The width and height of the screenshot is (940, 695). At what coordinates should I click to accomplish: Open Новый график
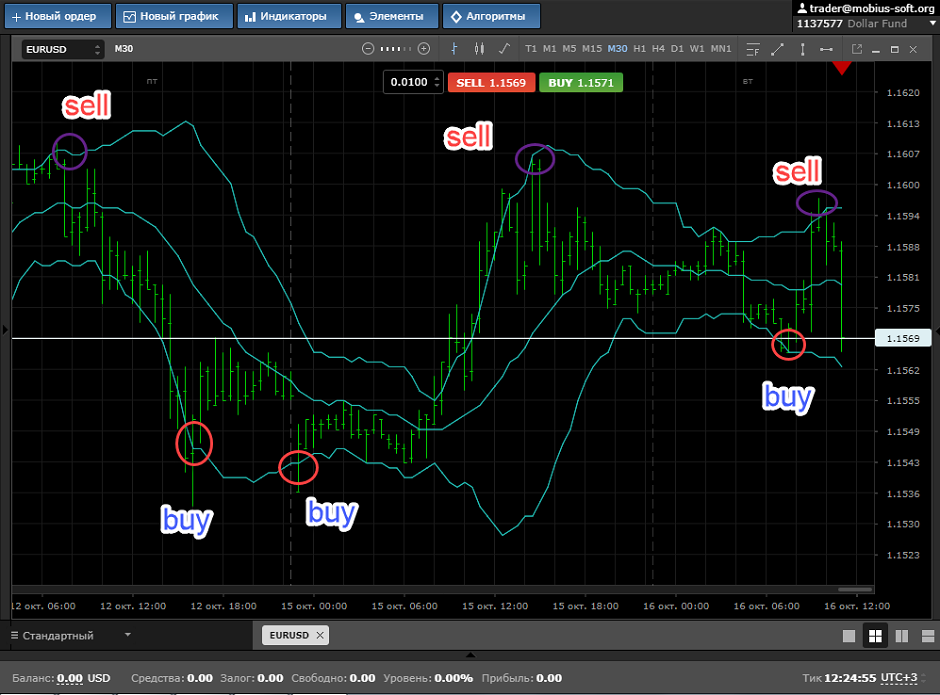tap(174, 16)
